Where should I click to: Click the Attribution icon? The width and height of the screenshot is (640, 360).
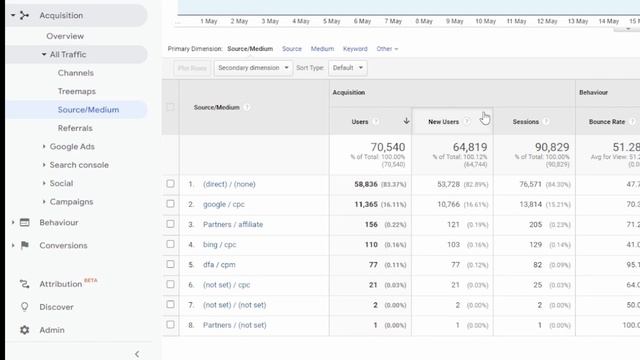24,284
